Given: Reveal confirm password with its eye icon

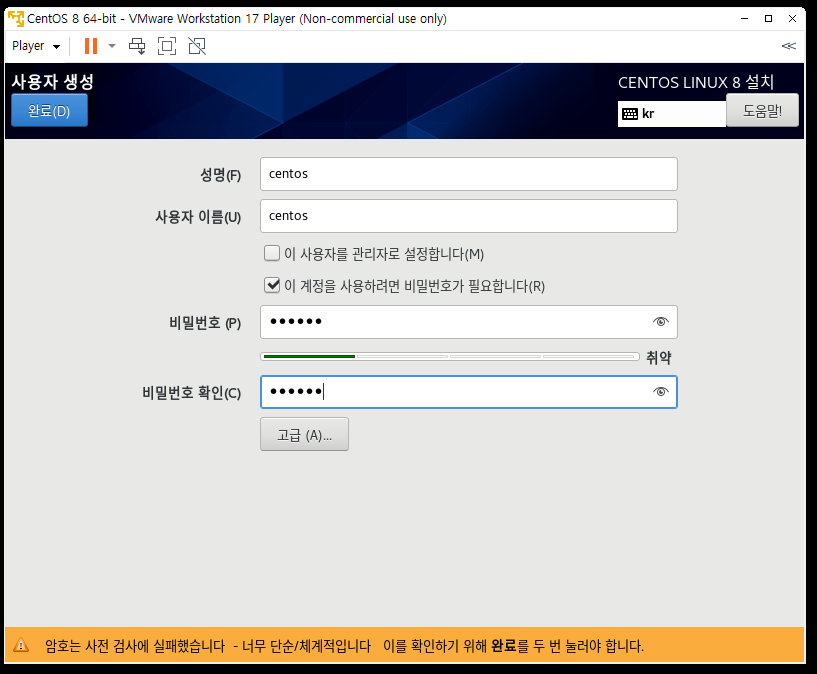Looking at the screenshot, I should point(661,392).
